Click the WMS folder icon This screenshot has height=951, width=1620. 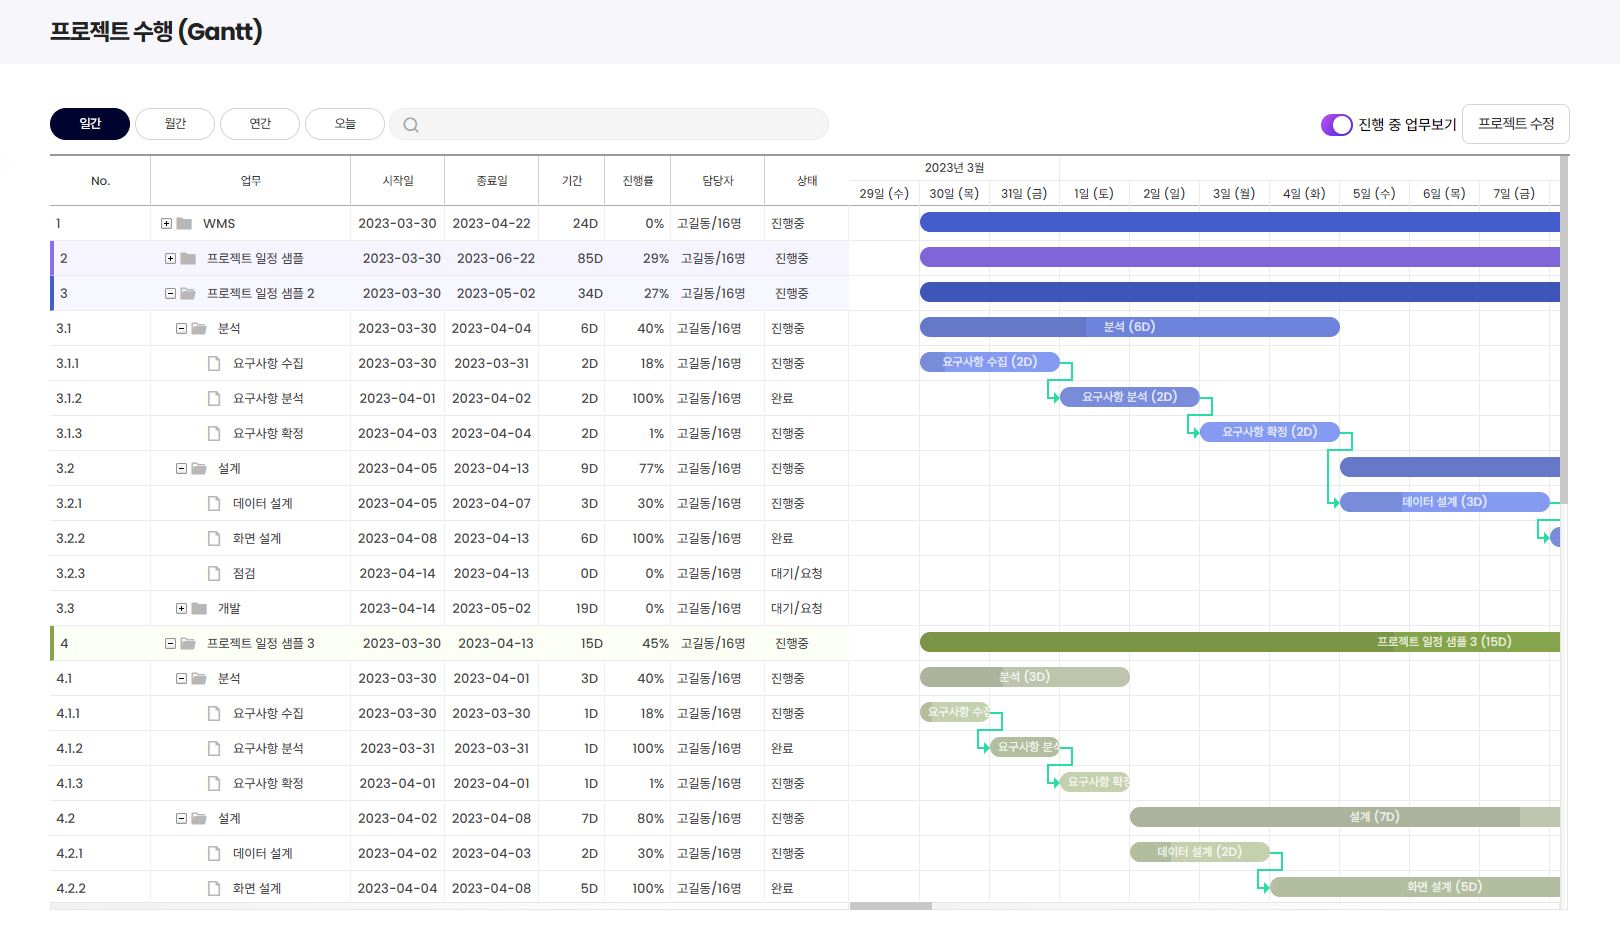pyautogui.click(x=184, y=224)
